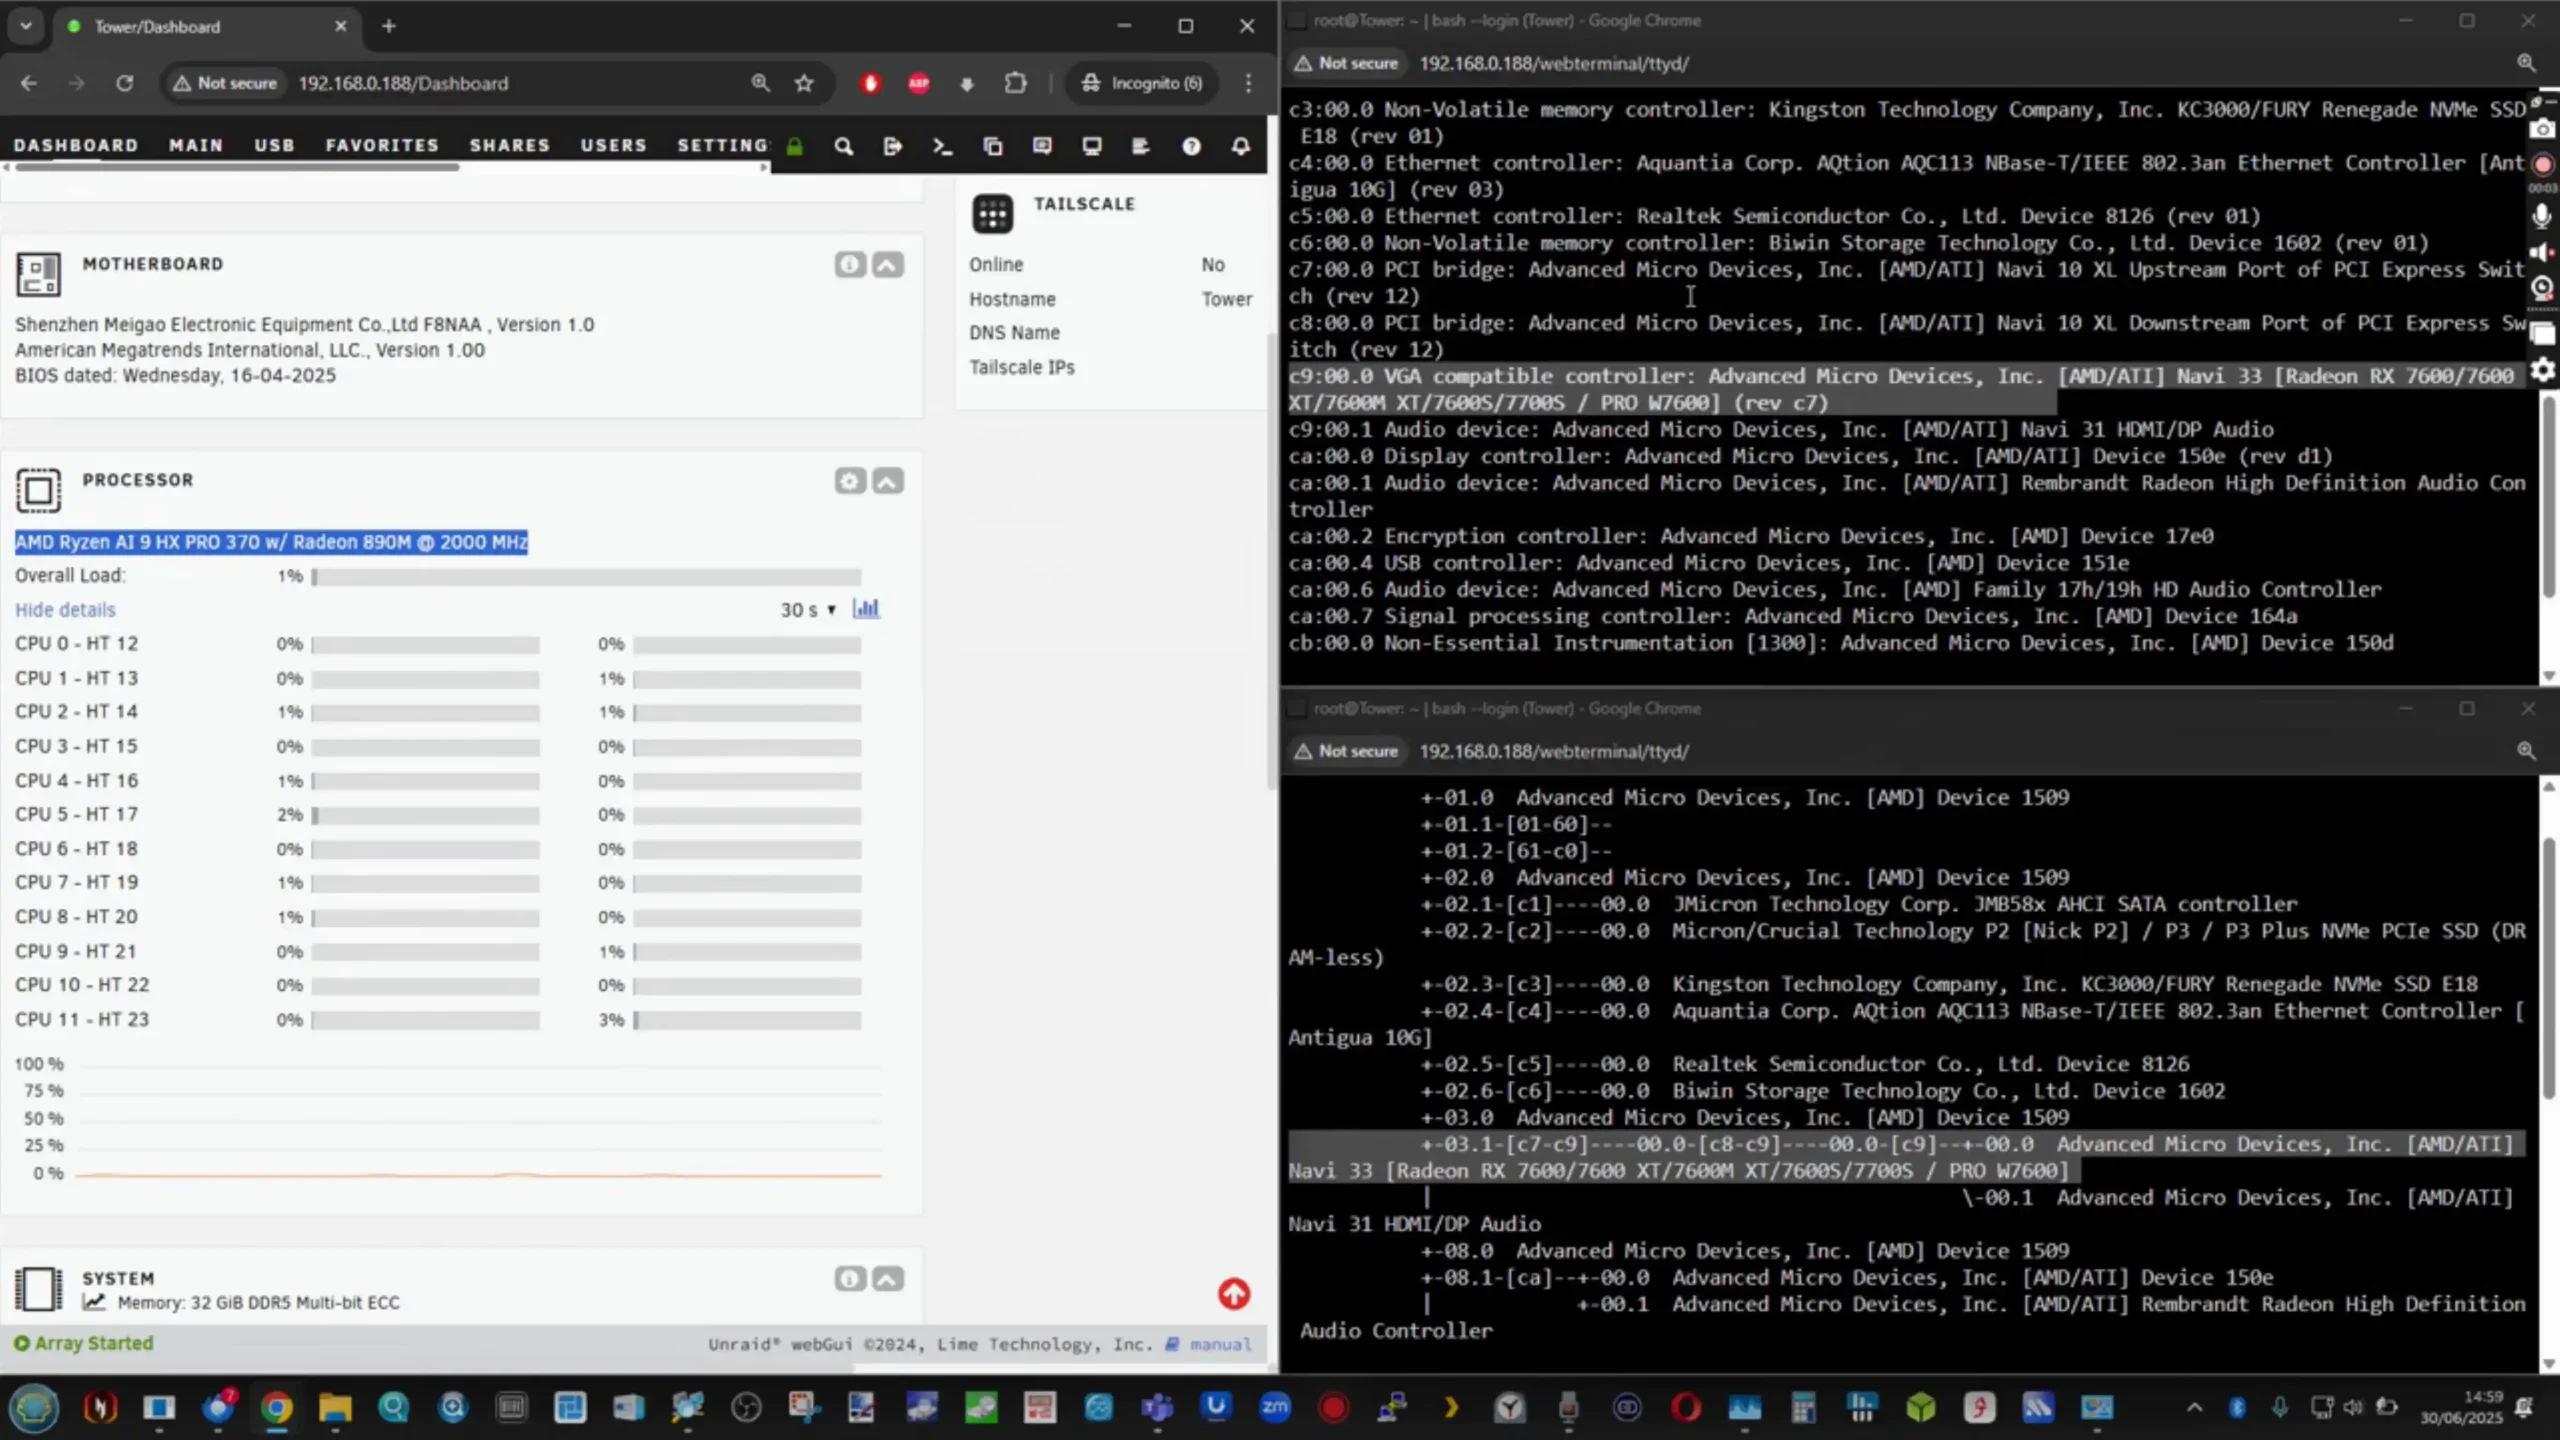Open the Unraid feedback icon
Viewport: 2560px width, 1440px height.
click(x=1042, y=146)
